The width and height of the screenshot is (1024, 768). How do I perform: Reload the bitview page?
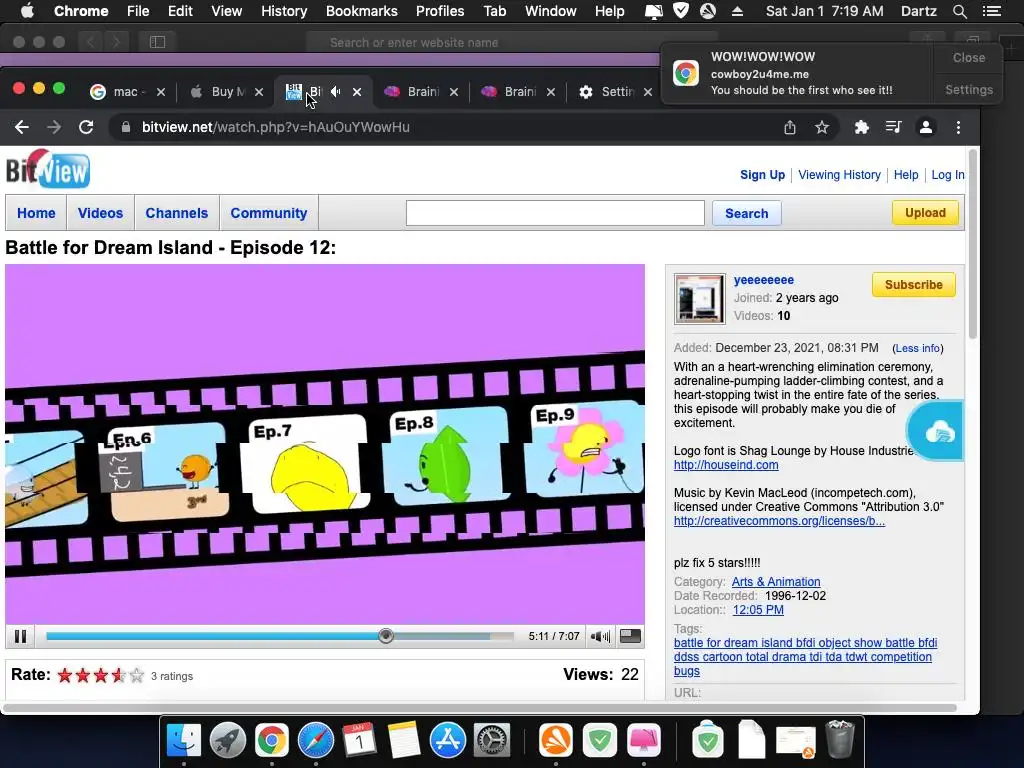click(86, 127)
